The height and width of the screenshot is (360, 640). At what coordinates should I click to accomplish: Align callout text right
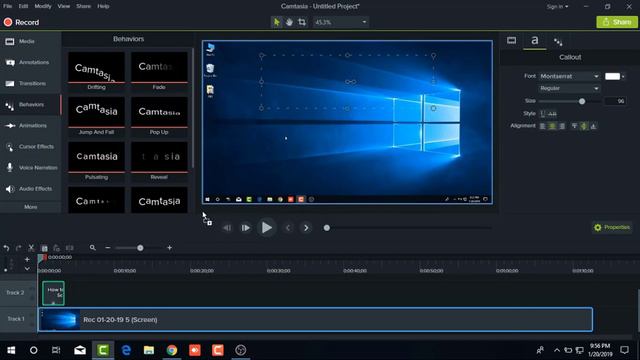tap(562, 126)
